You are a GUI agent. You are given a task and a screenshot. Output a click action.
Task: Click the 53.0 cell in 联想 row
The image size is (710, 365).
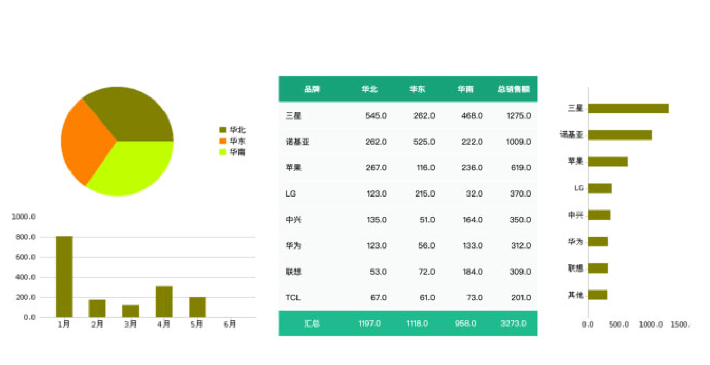click(x=378, y=272)
